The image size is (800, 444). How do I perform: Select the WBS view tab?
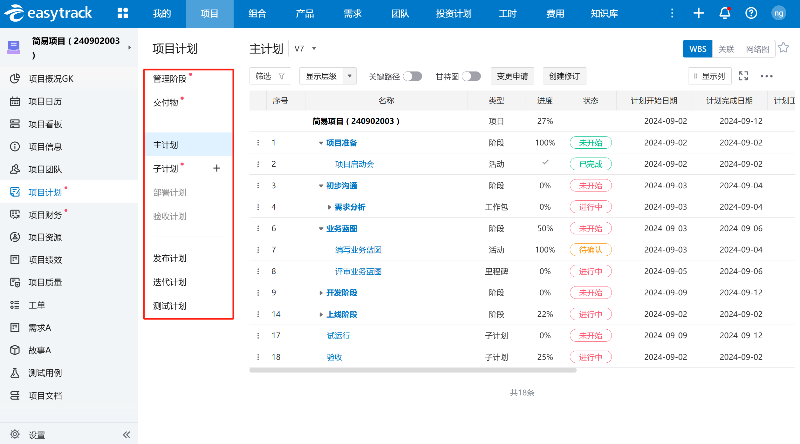pyautogui.click(x=697, y=49)
